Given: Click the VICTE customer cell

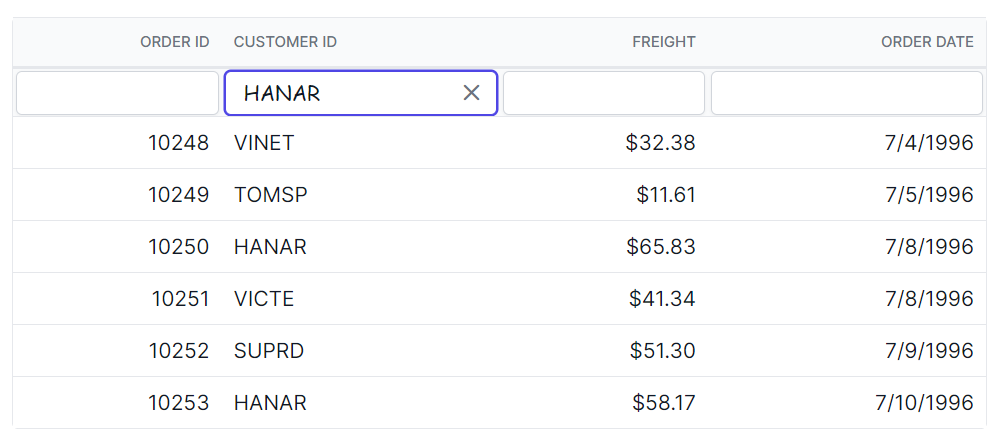Looking at the screenshot, I should [264, 299].
